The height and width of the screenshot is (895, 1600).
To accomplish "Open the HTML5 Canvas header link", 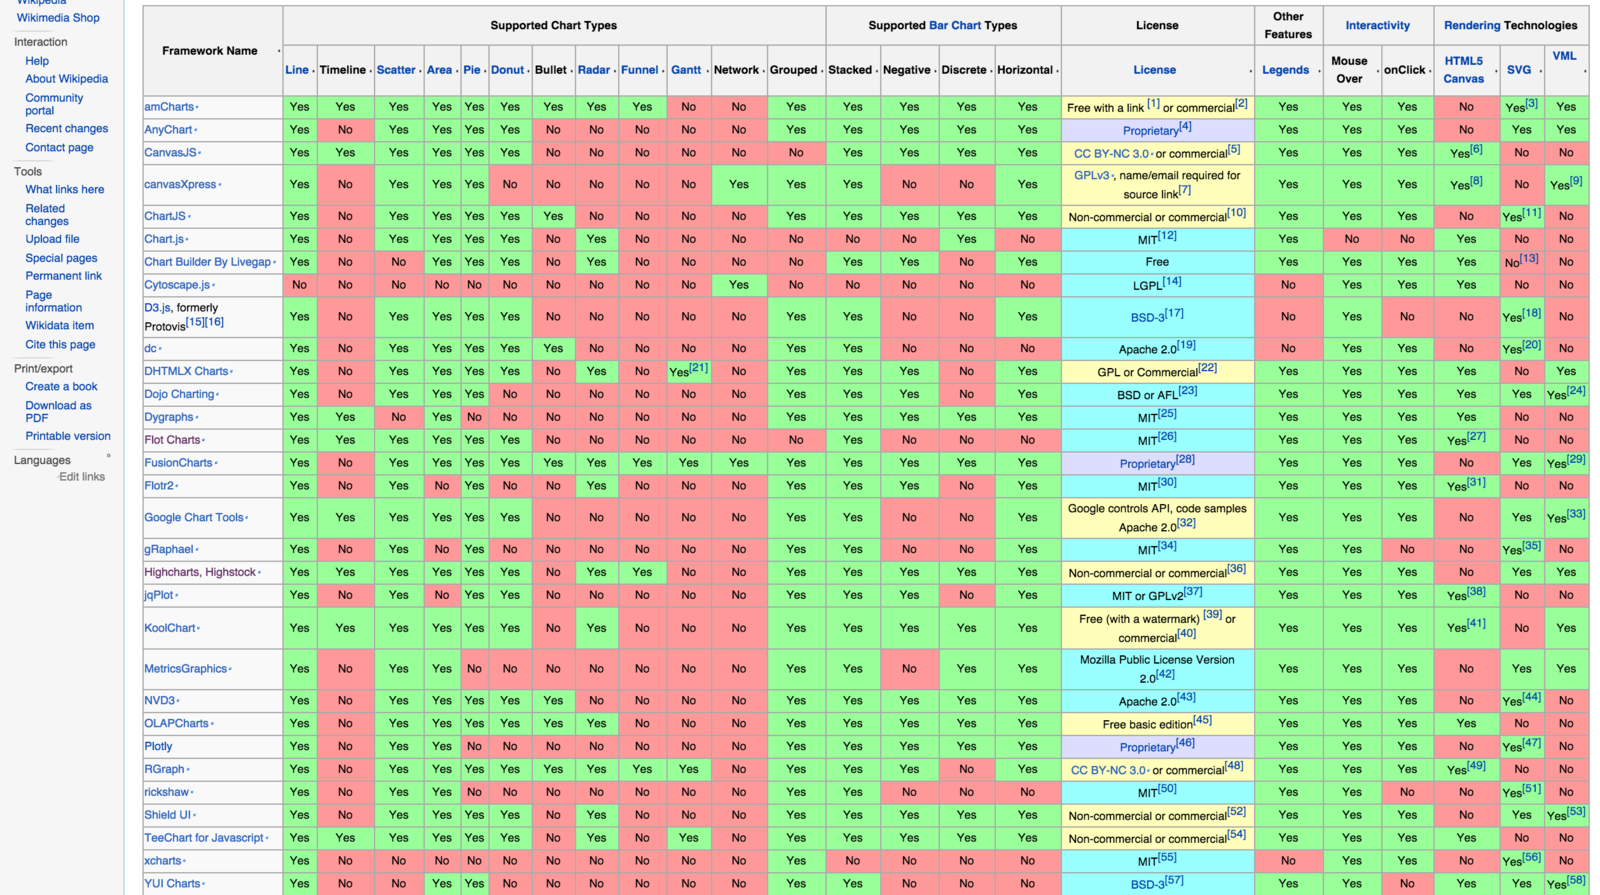I will 1463,70.
